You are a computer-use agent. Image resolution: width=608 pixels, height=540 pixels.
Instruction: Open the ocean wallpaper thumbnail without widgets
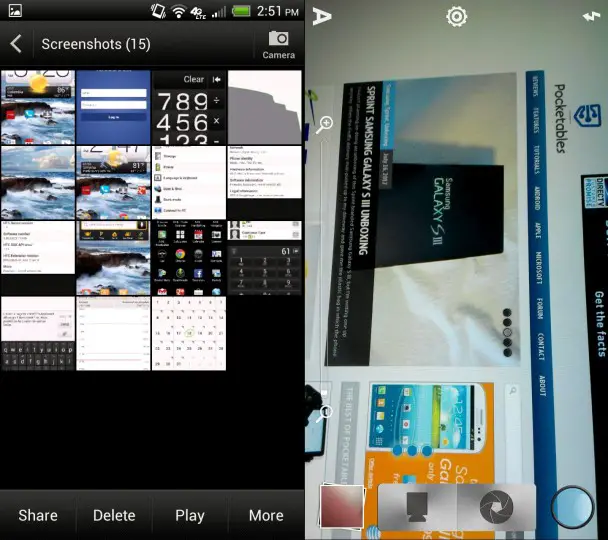[38, 183]
